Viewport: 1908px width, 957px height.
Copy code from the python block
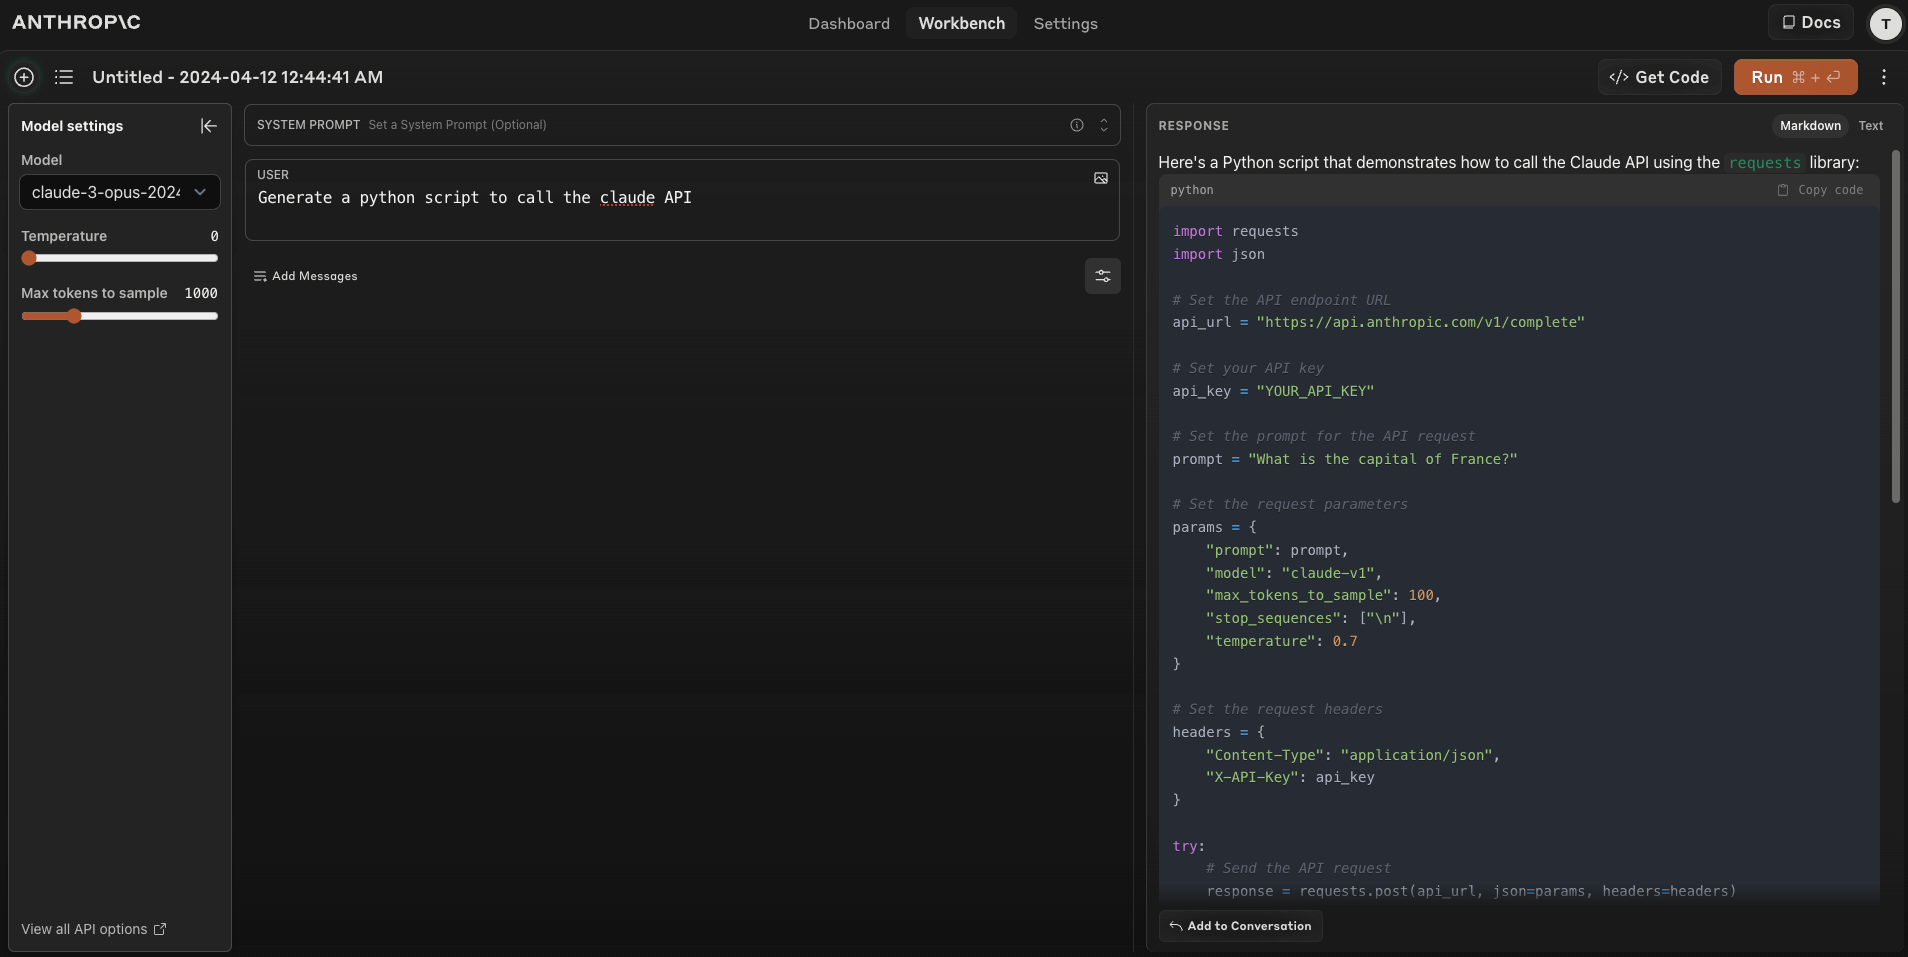1820,190
